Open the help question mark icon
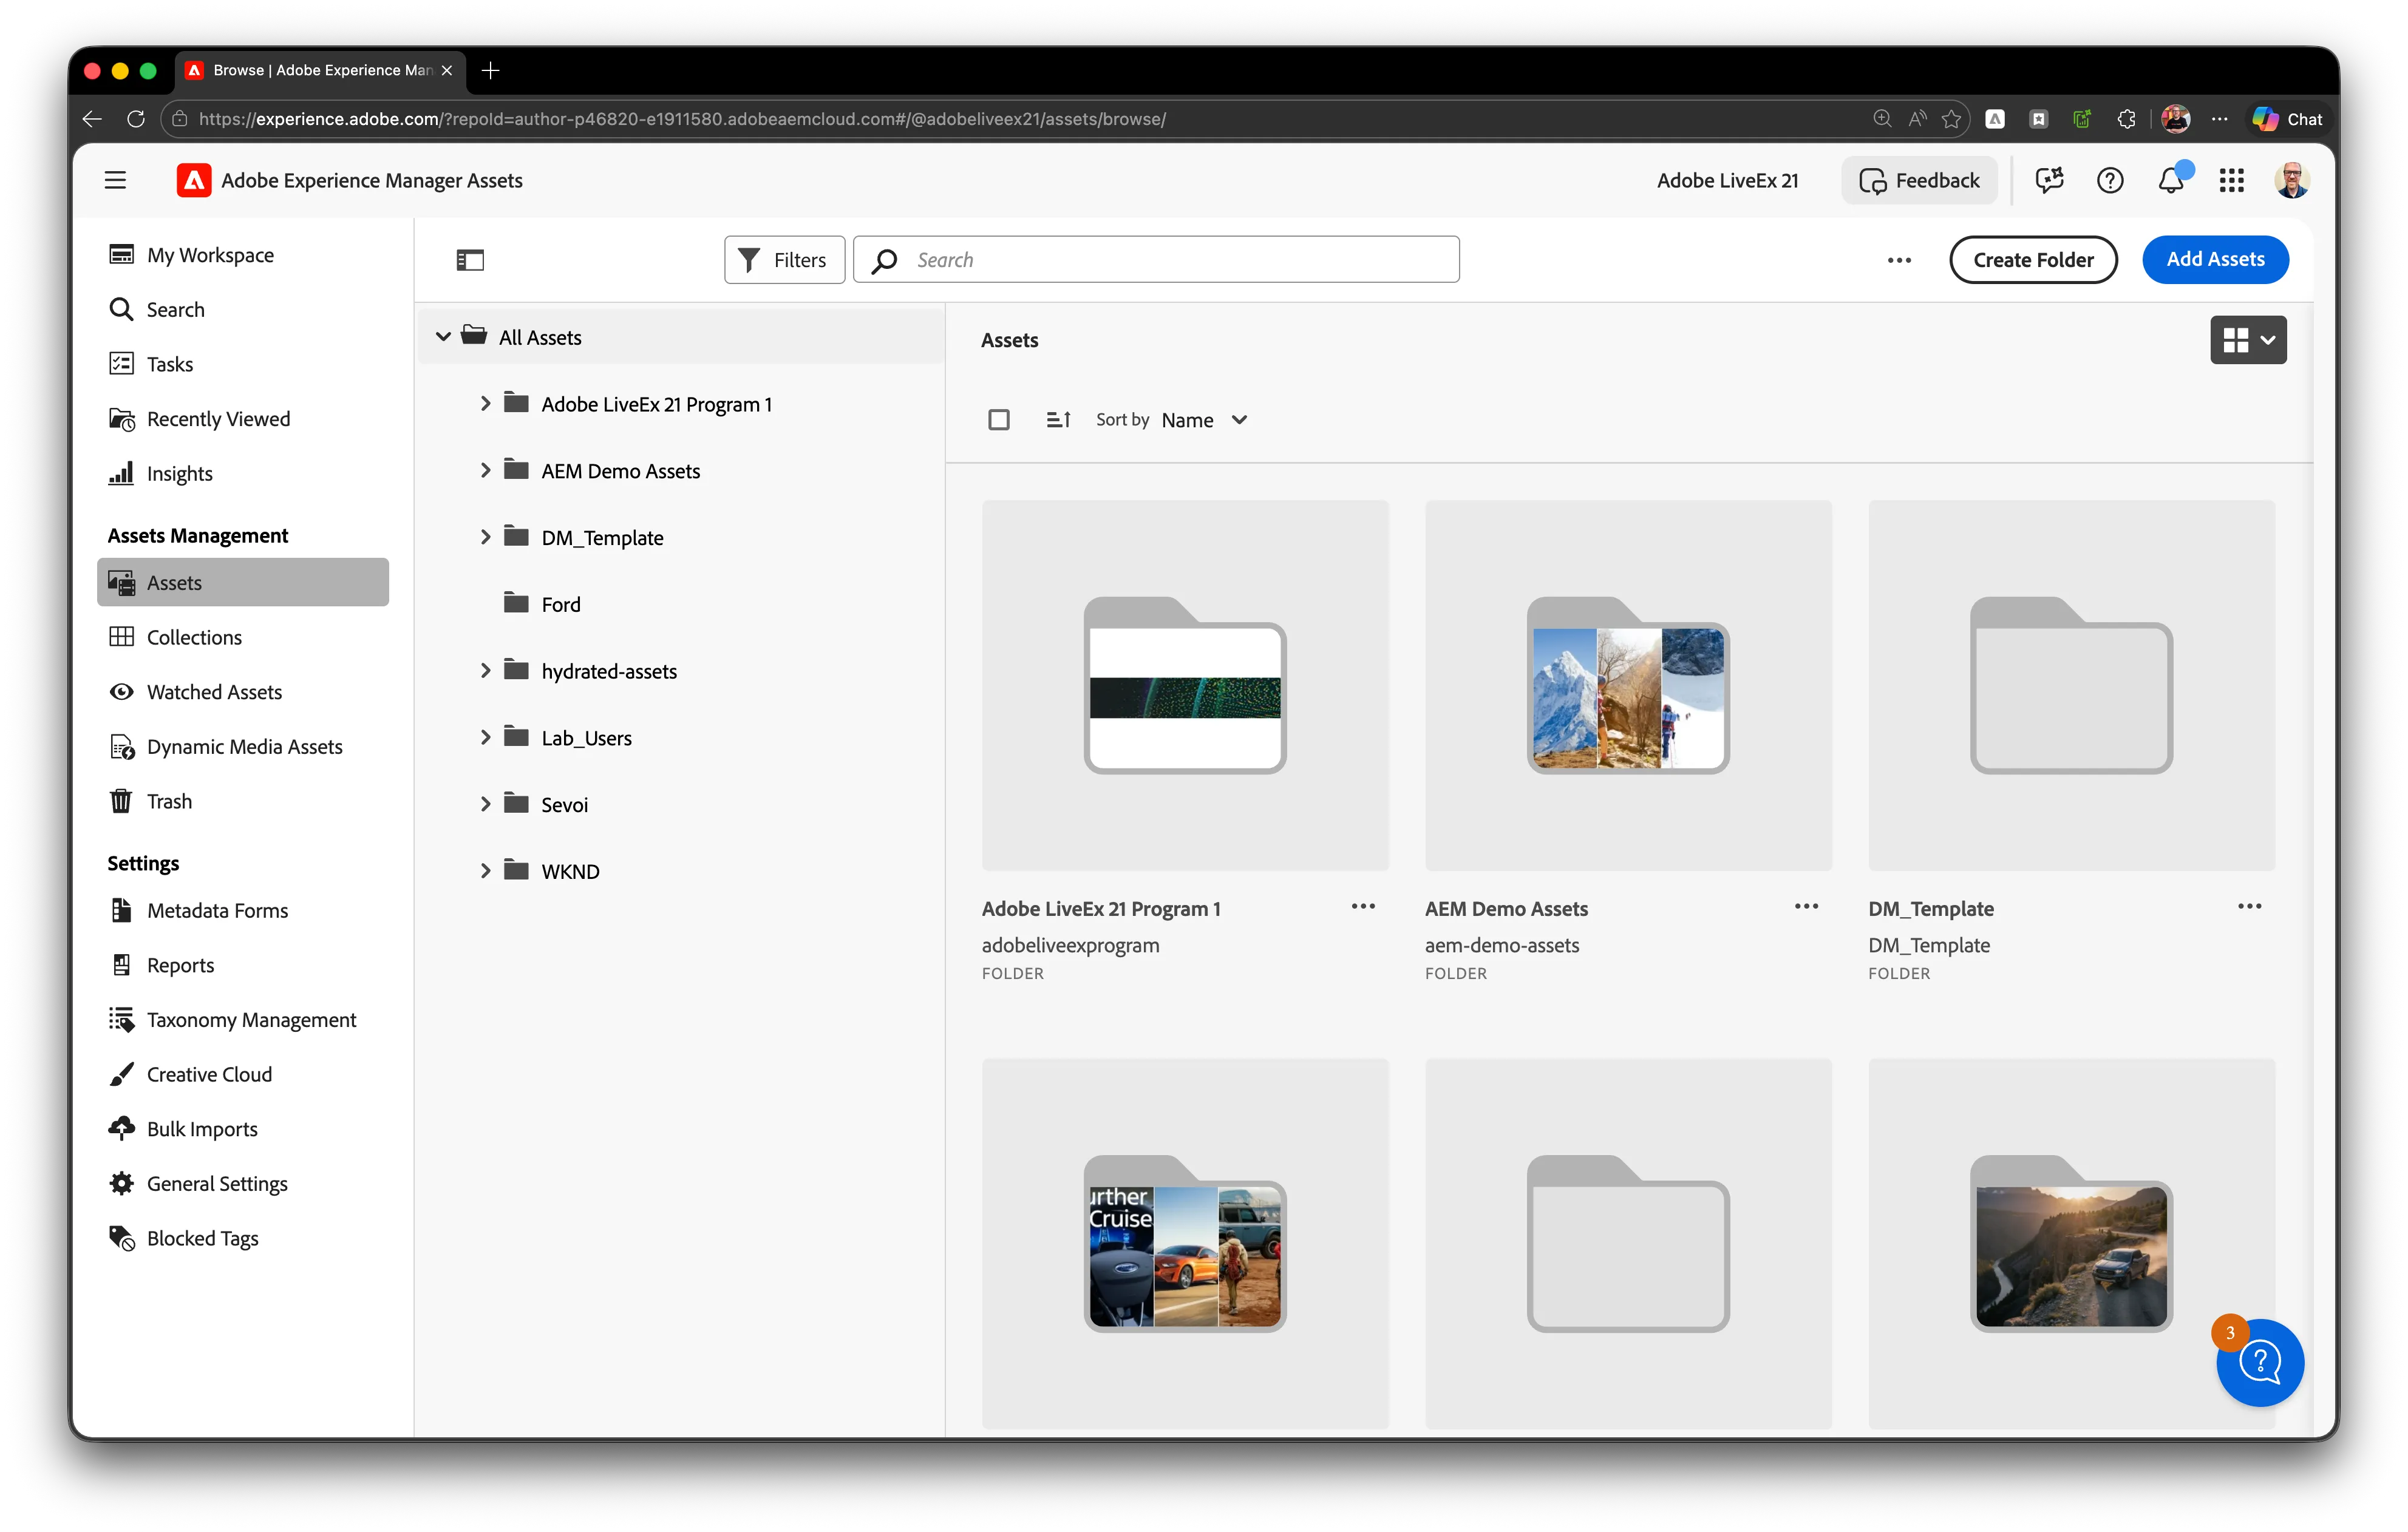 pos(2110,180)
